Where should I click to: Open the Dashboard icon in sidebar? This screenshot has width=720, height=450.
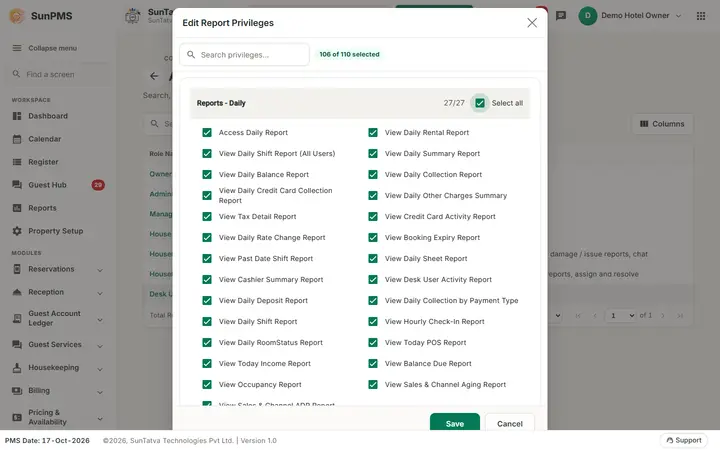click(17, 116)
